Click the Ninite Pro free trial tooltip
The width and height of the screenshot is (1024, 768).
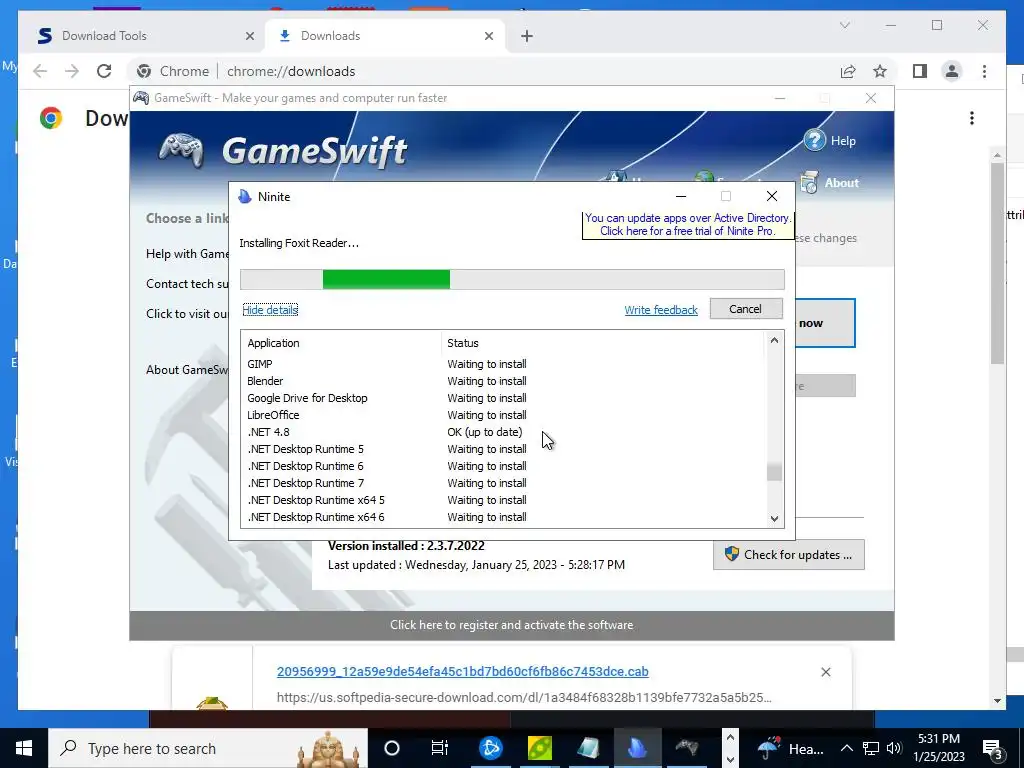[688, 225]
